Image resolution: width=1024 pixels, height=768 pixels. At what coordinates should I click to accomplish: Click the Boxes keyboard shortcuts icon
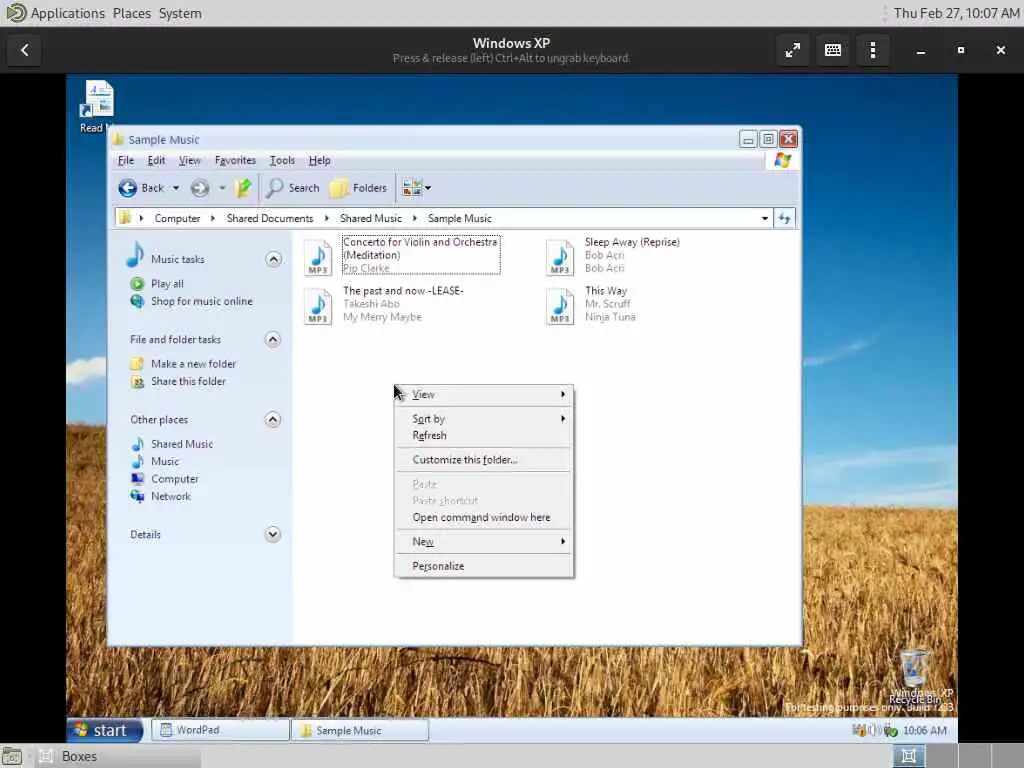point(833,50)
